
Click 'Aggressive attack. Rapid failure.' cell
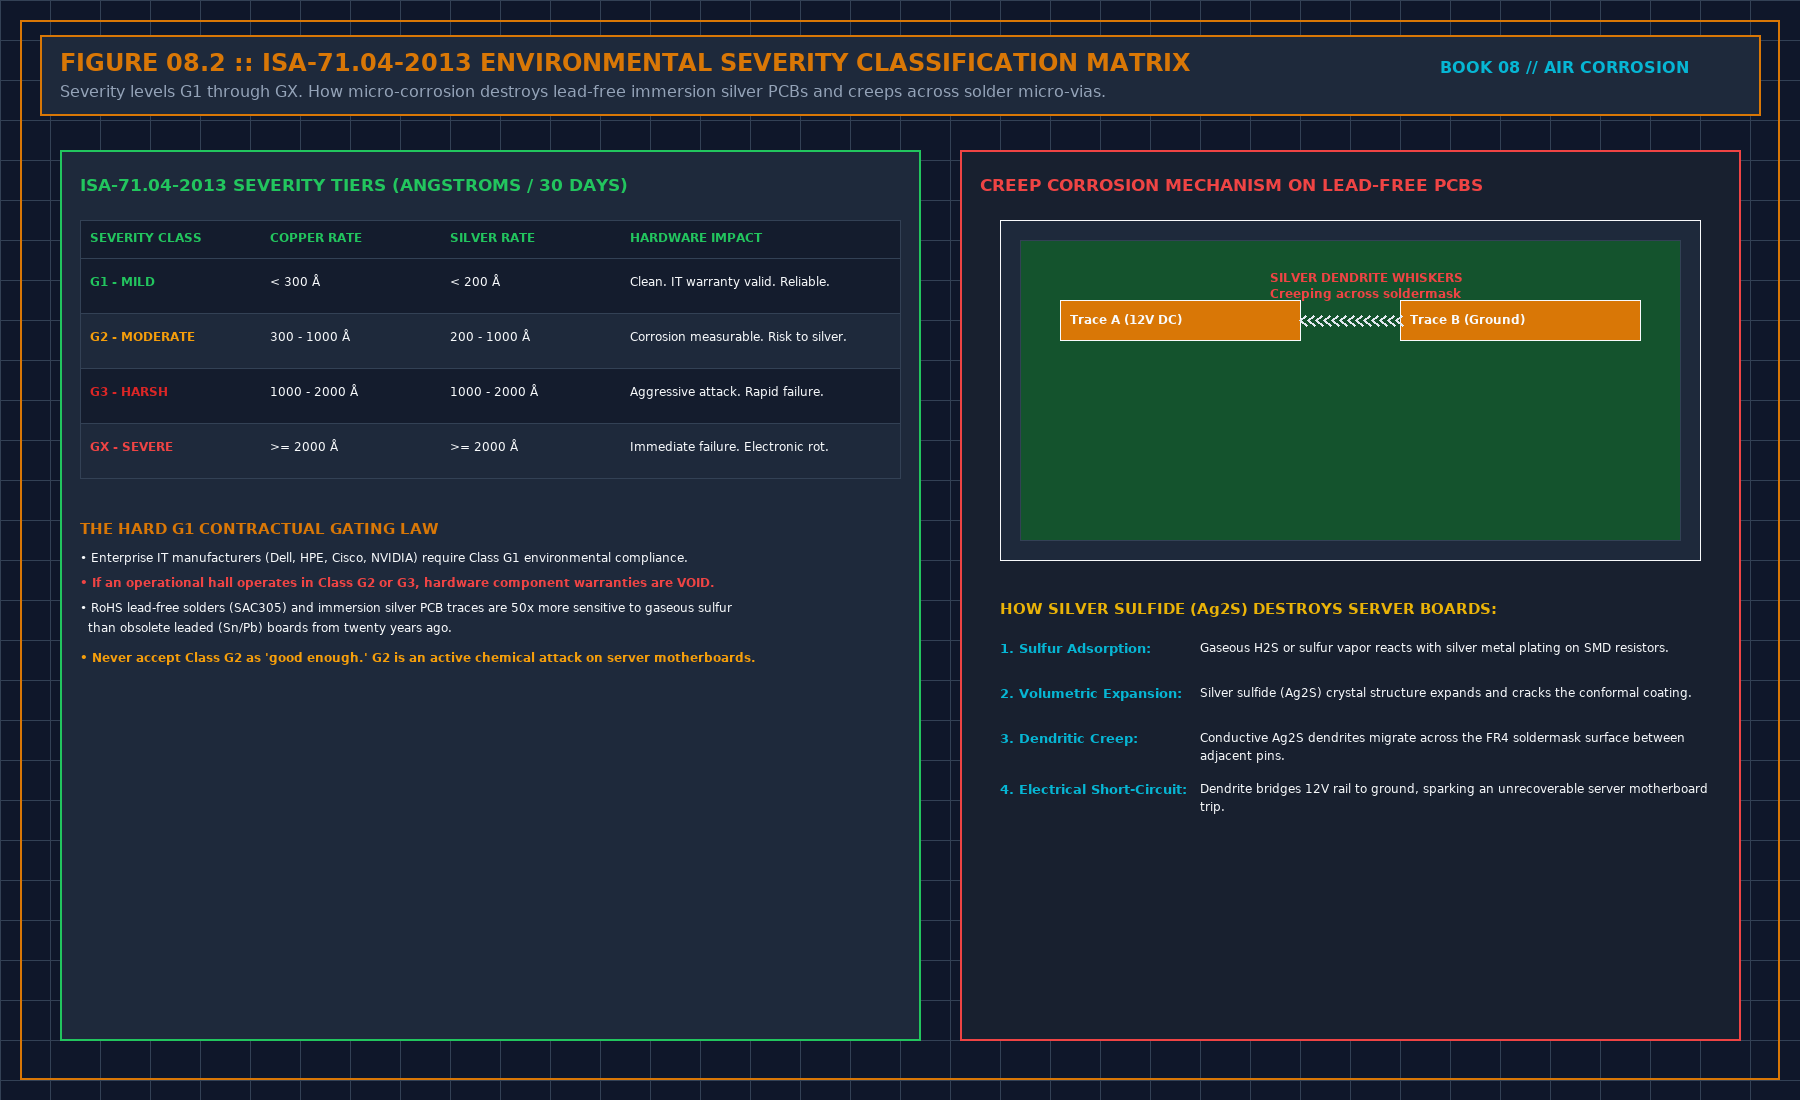coord(727,392)
